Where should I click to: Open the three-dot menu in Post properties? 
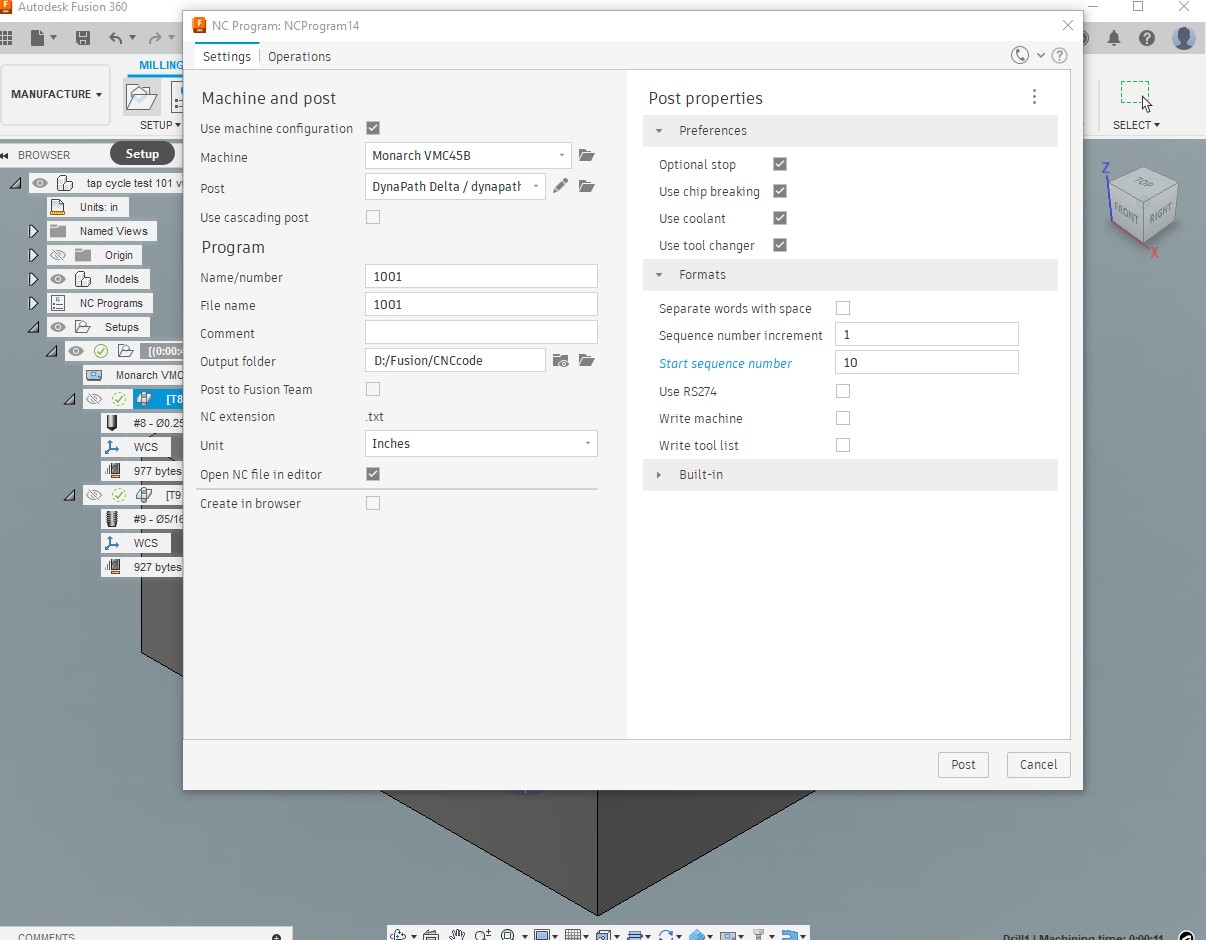1034,96
